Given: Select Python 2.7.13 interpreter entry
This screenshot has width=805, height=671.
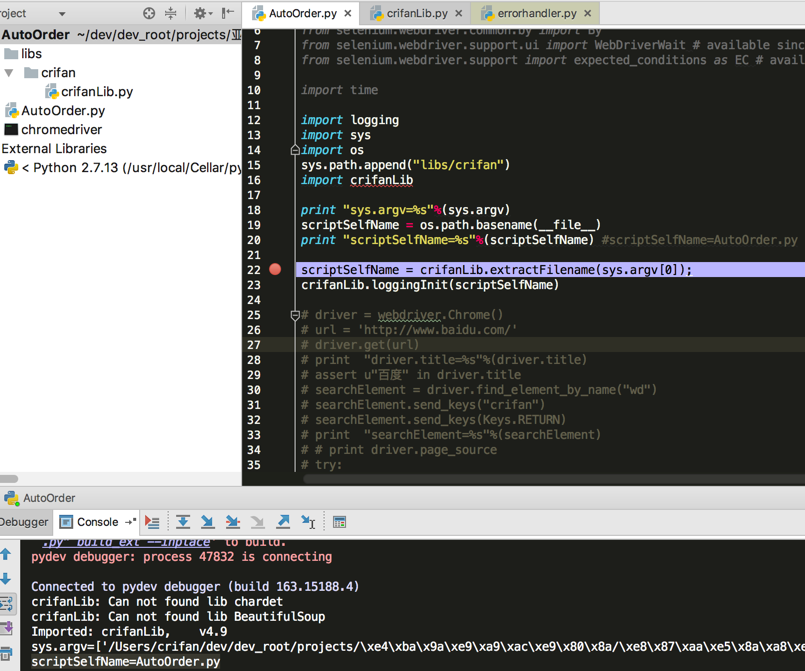Looking at the screenshot, I should tap(123, 168).
